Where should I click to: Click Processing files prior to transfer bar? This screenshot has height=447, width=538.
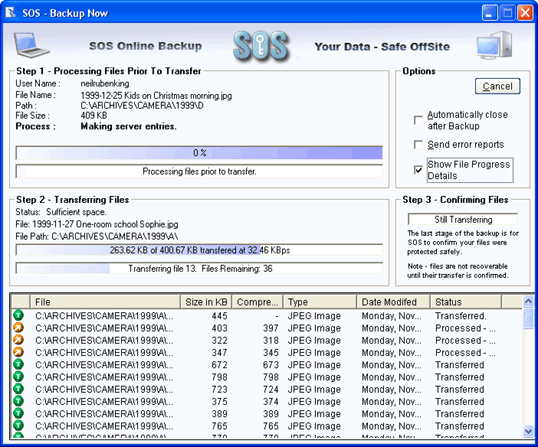[199, 171]
